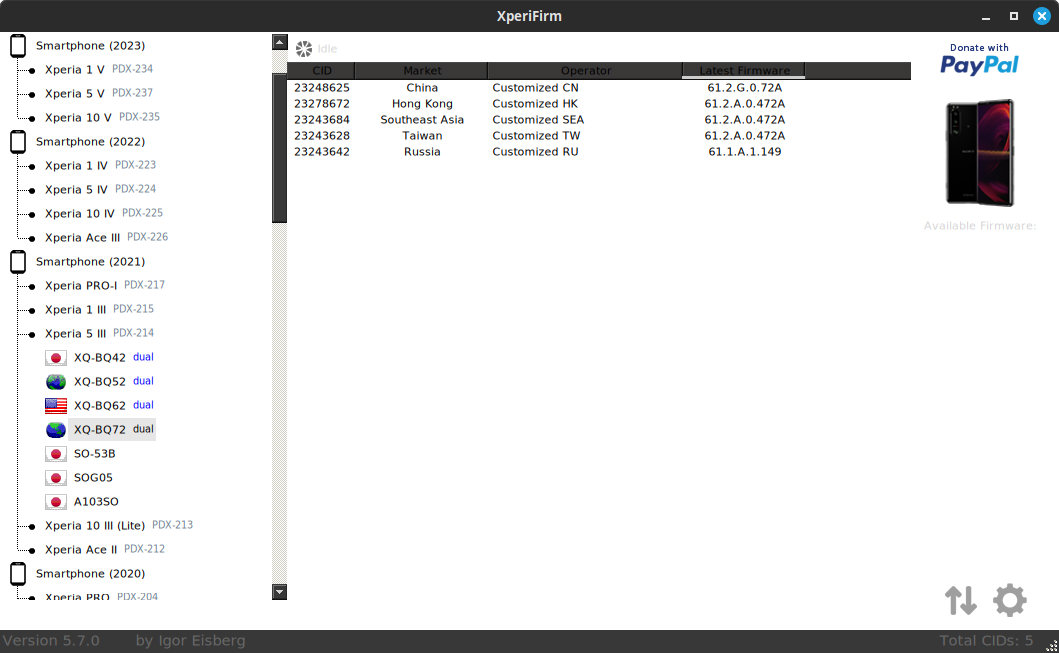The image size is (1059, 653).
Task: Expand Xperia PRO-I in the tree
Action: point(32,287)
